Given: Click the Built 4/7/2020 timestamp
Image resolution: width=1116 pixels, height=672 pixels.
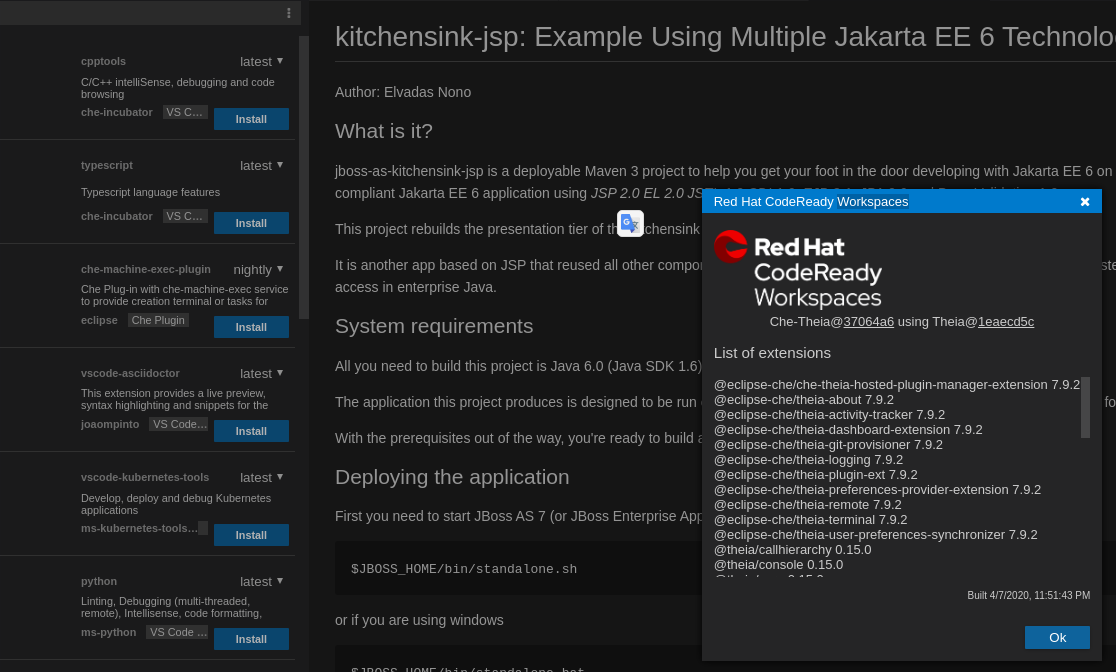Looking at the screenshot, I should pyautogui.click(x=1028, y=595).
